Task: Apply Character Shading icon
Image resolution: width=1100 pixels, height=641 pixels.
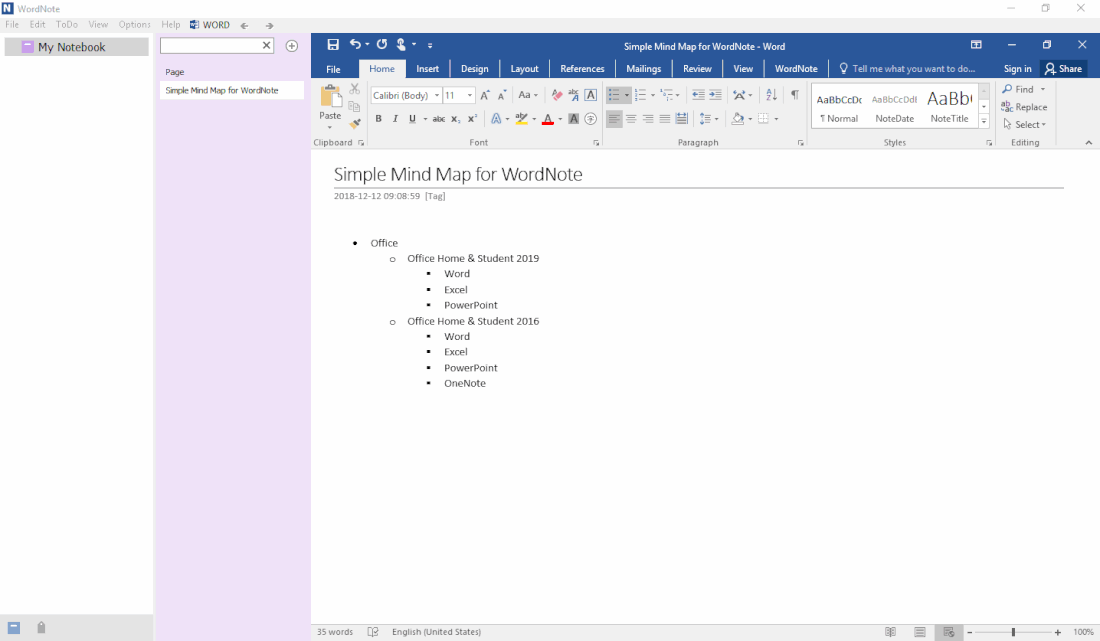Action: coord(574,119)
